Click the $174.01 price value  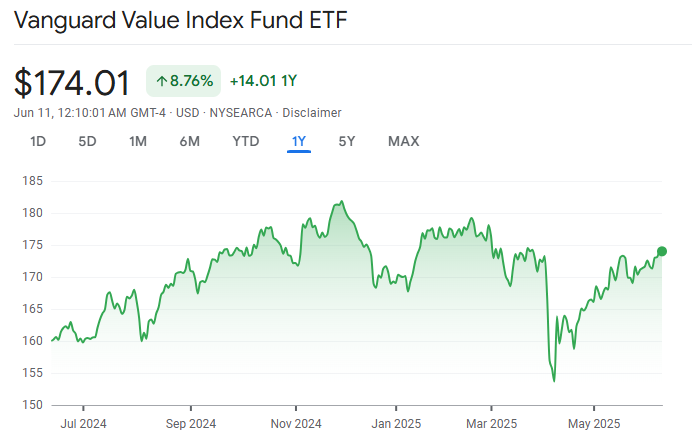tap(73, 81)
